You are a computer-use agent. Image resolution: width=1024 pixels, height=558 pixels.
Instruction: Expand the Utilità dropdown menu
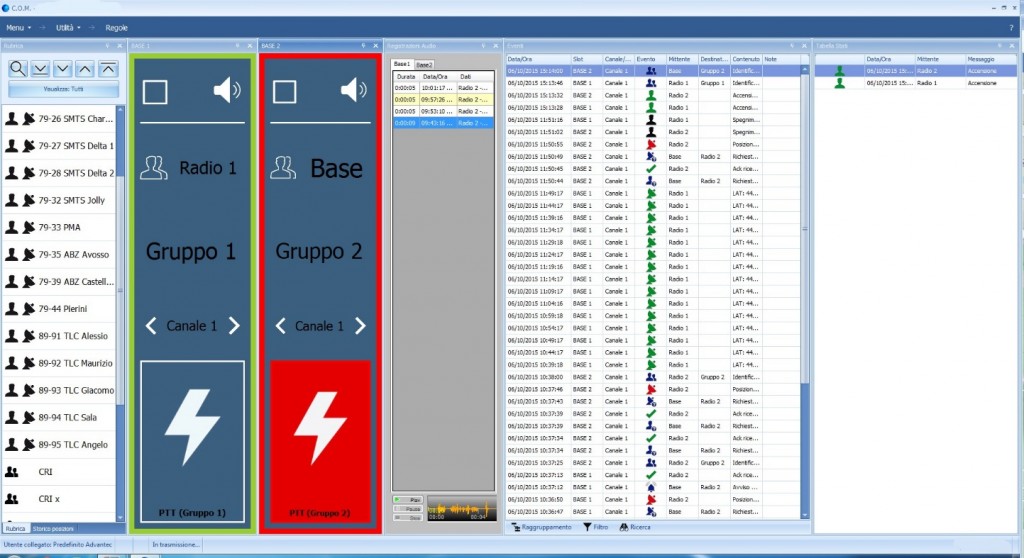pyautogui.click(x=68, y=27)
